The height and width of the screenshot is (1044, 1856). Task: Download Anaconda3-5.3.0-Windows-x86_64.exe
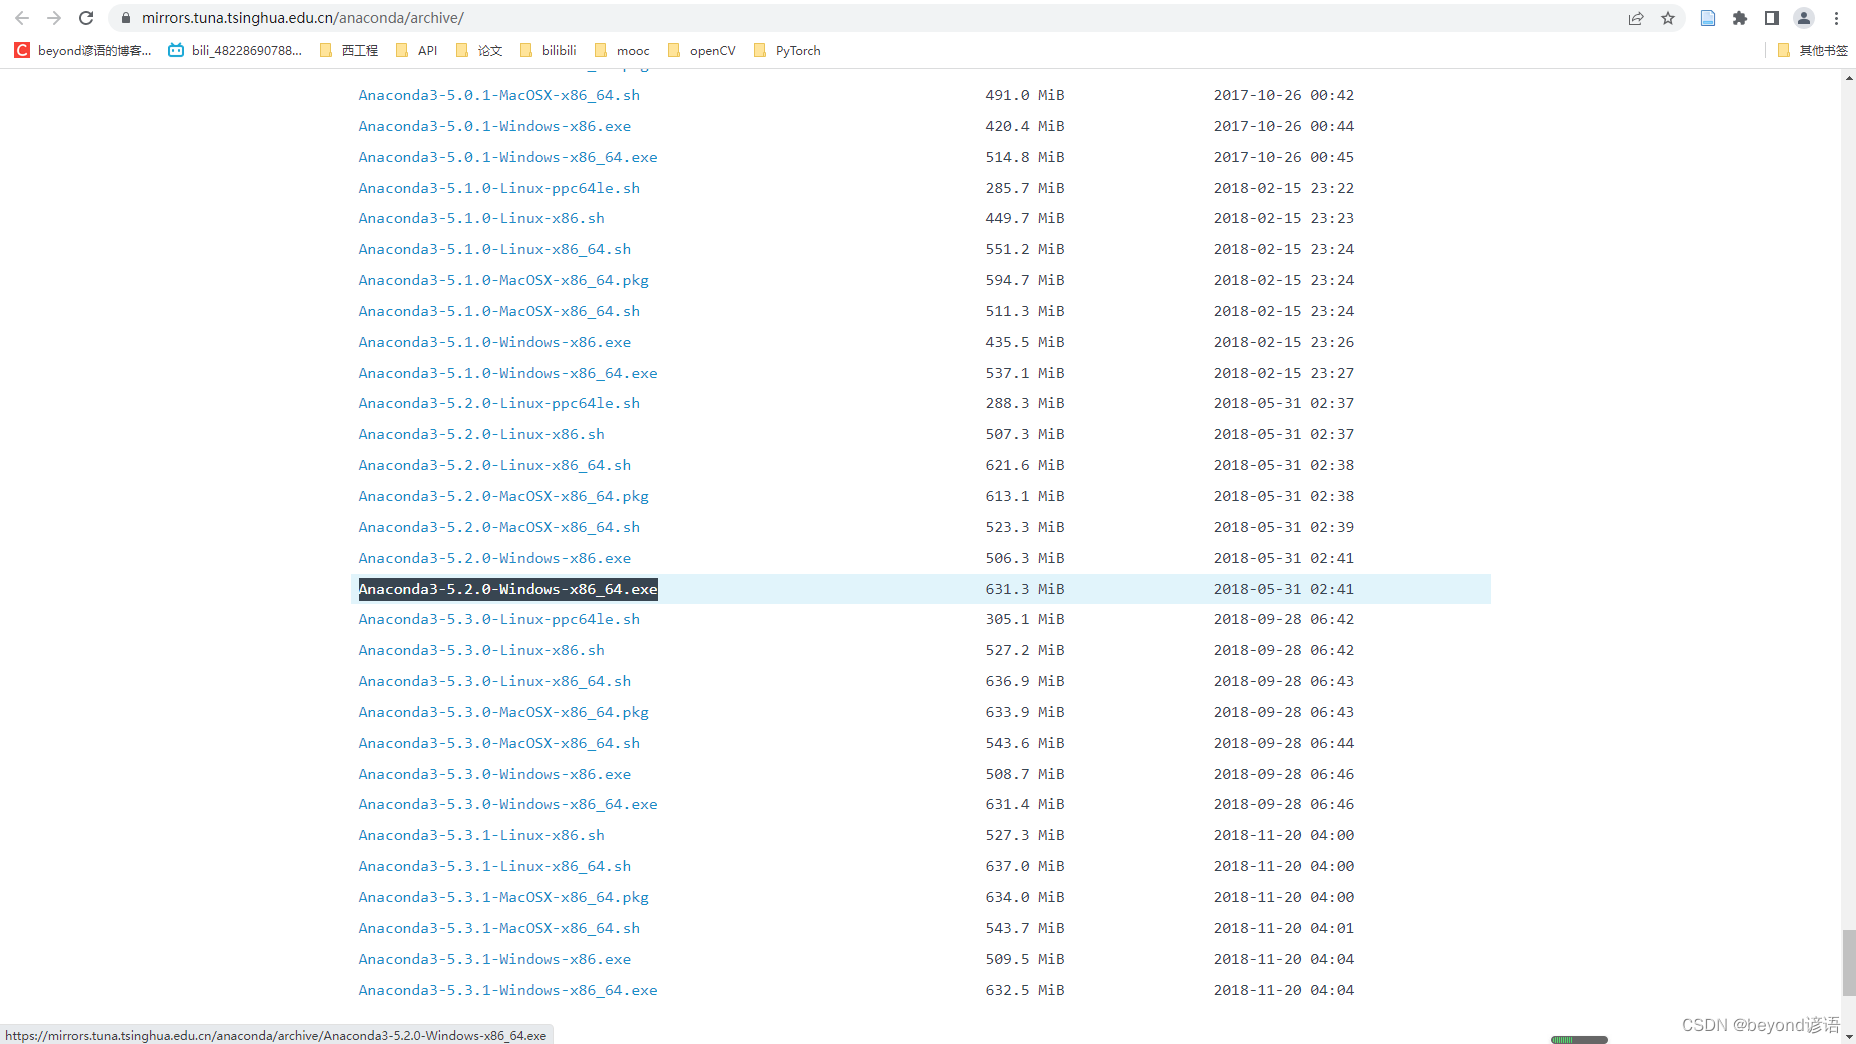tap(508, 804)
